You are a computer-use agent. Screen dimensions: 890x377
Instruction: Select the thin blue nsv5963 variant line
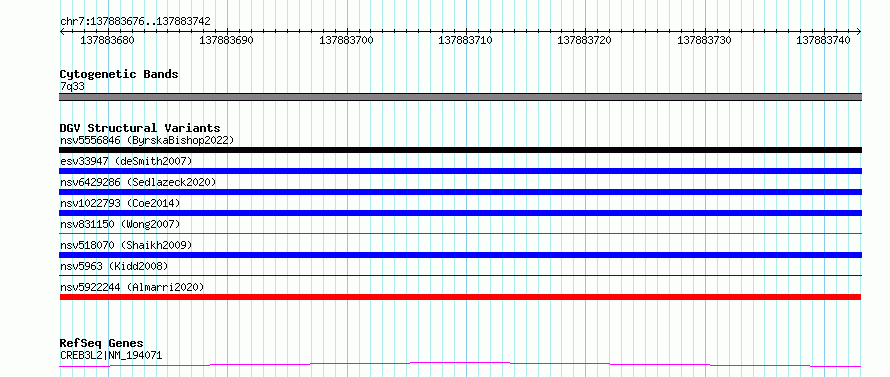460,275
